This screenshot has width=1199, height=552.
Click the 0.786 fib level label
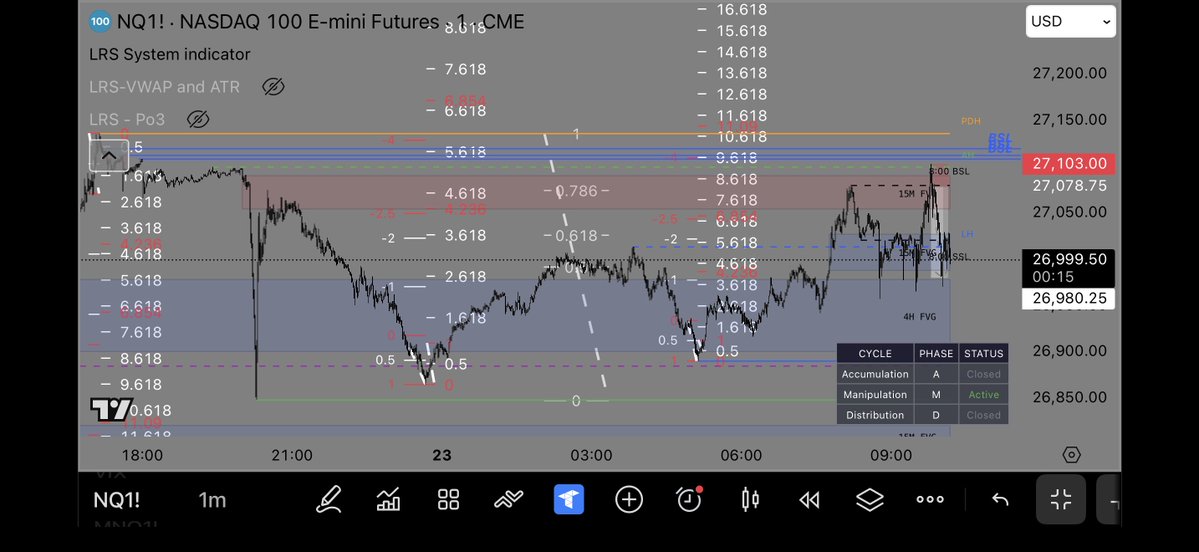coord(576,191)
